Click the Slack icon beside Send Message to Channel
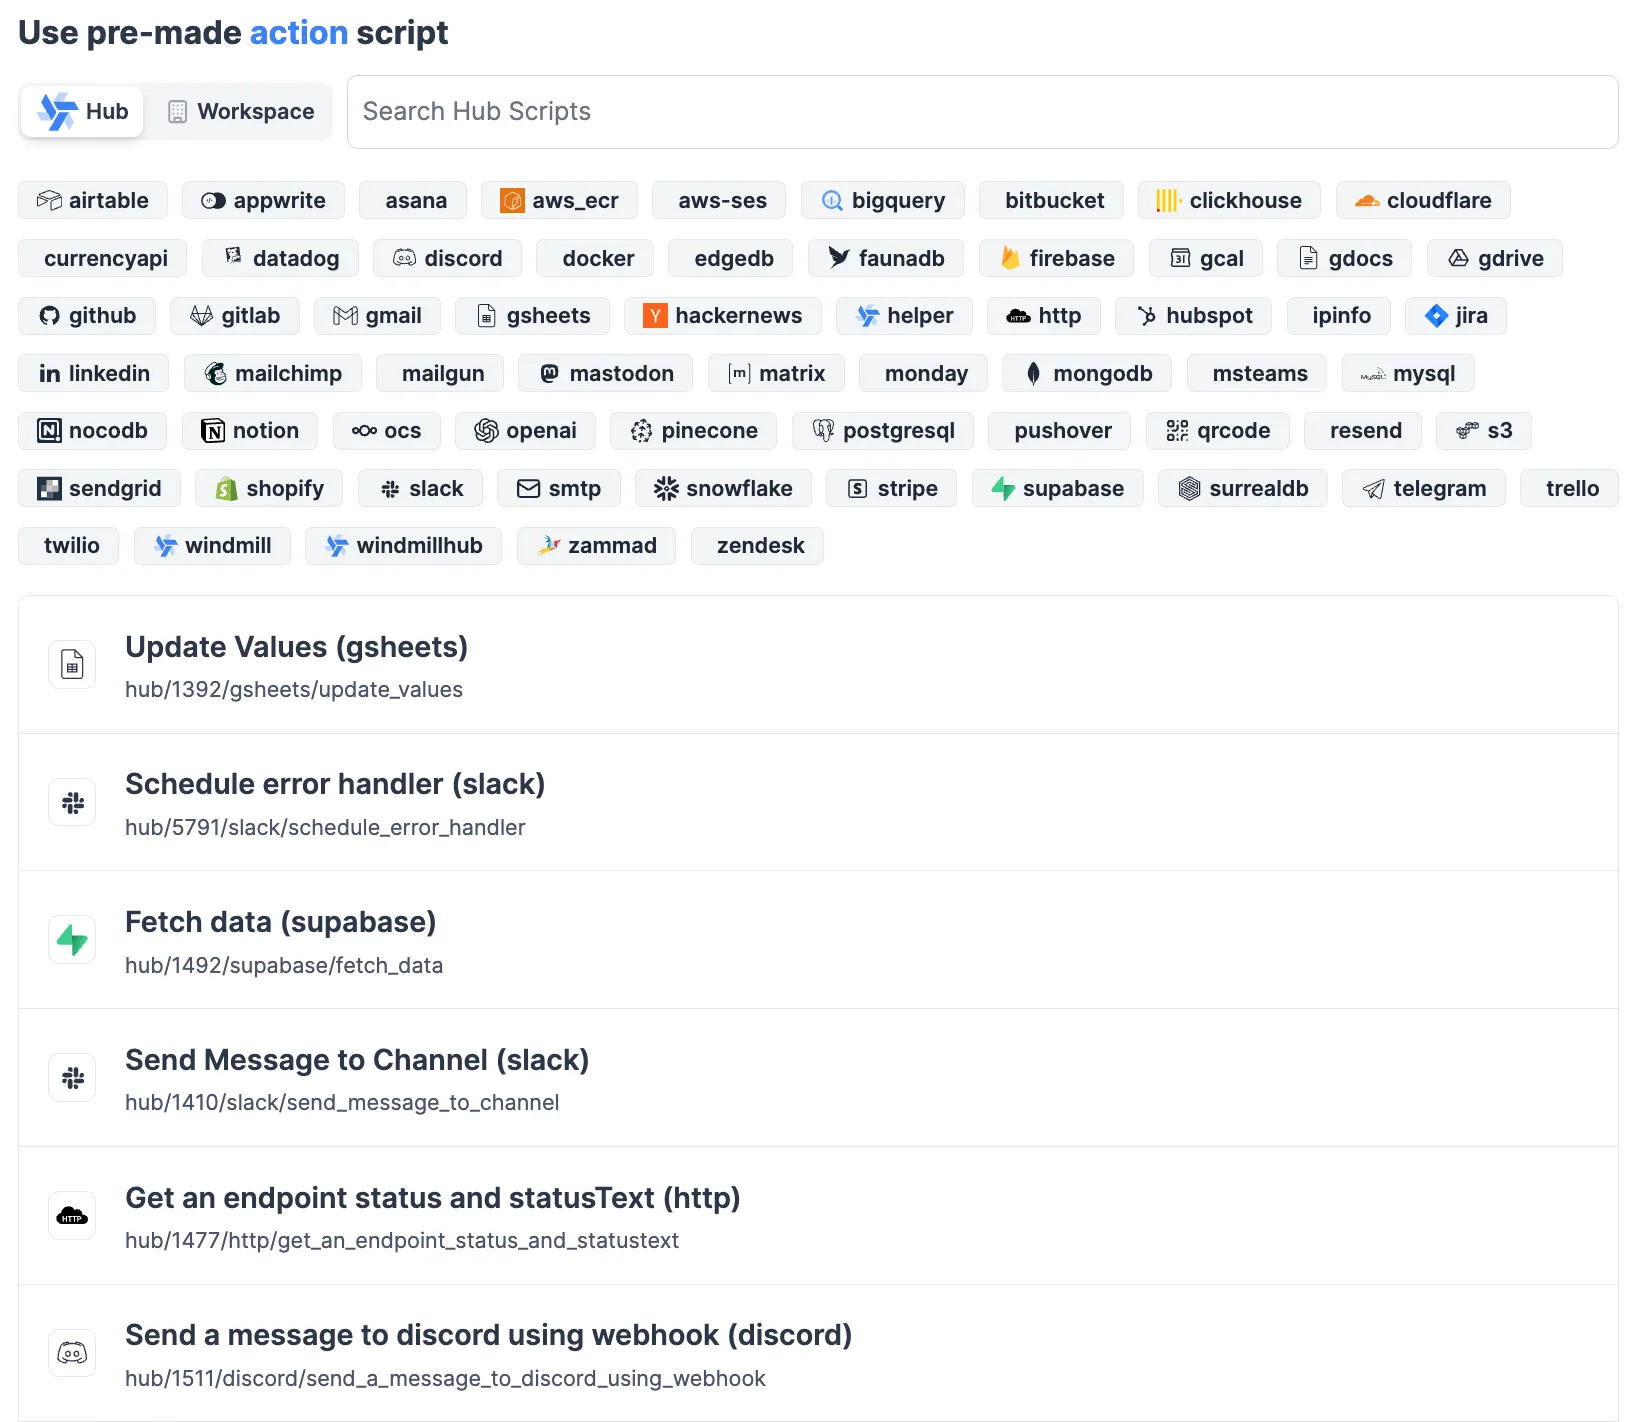The image size is (1638, 1422). click(x=72, y=1078)
